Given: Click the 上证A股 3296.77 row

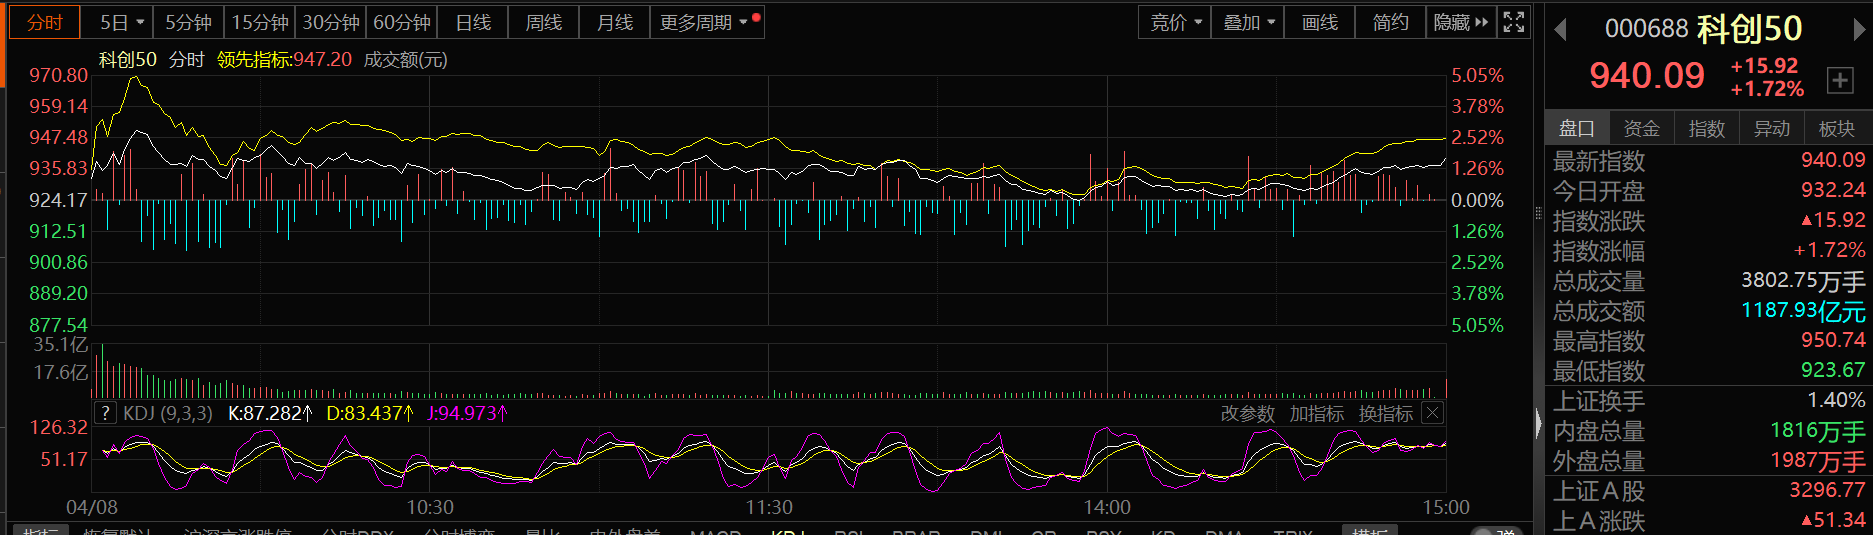Looking at the screenshot, I should (x=1709, y=490).
